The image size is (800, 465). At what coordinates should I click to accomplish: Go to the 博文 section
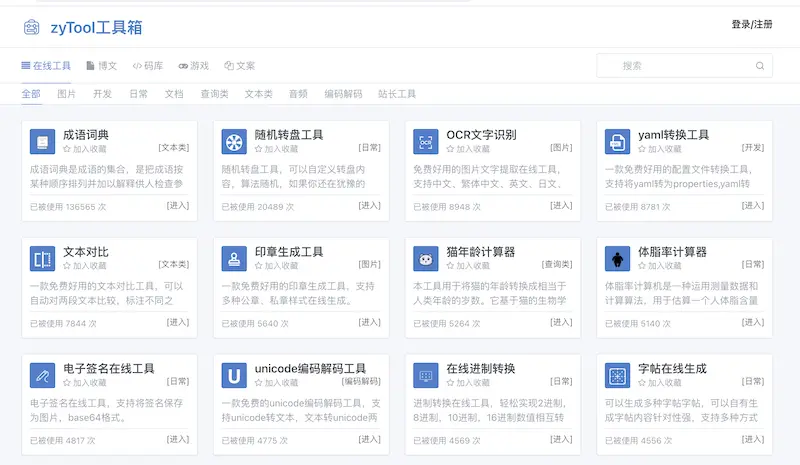click(102, 66)
